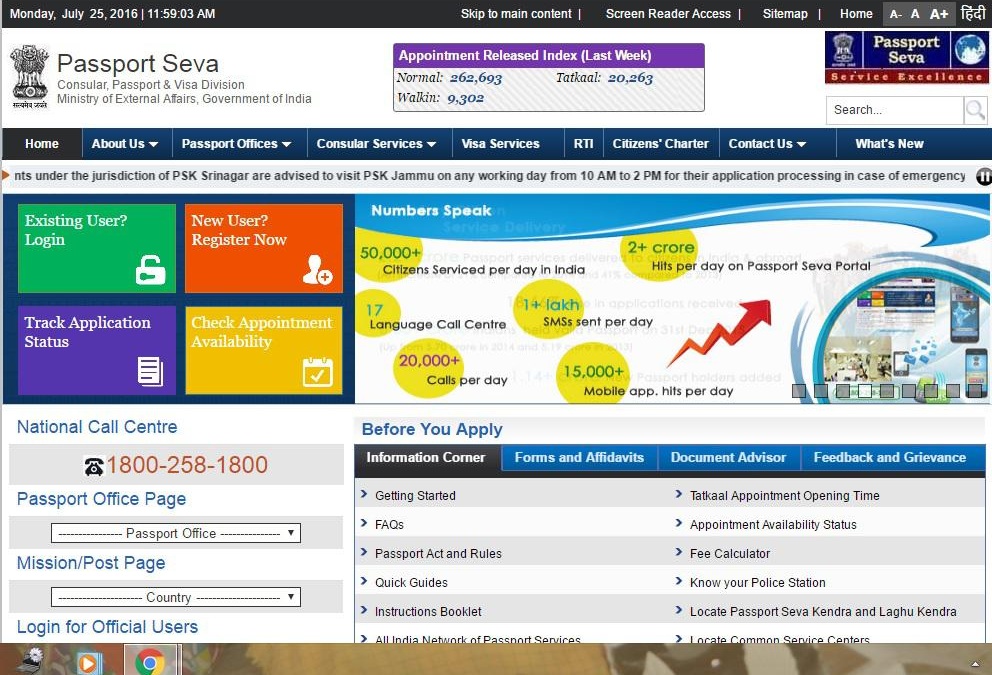Open the Passport Office selection dropdown

(x=174, y=533)
